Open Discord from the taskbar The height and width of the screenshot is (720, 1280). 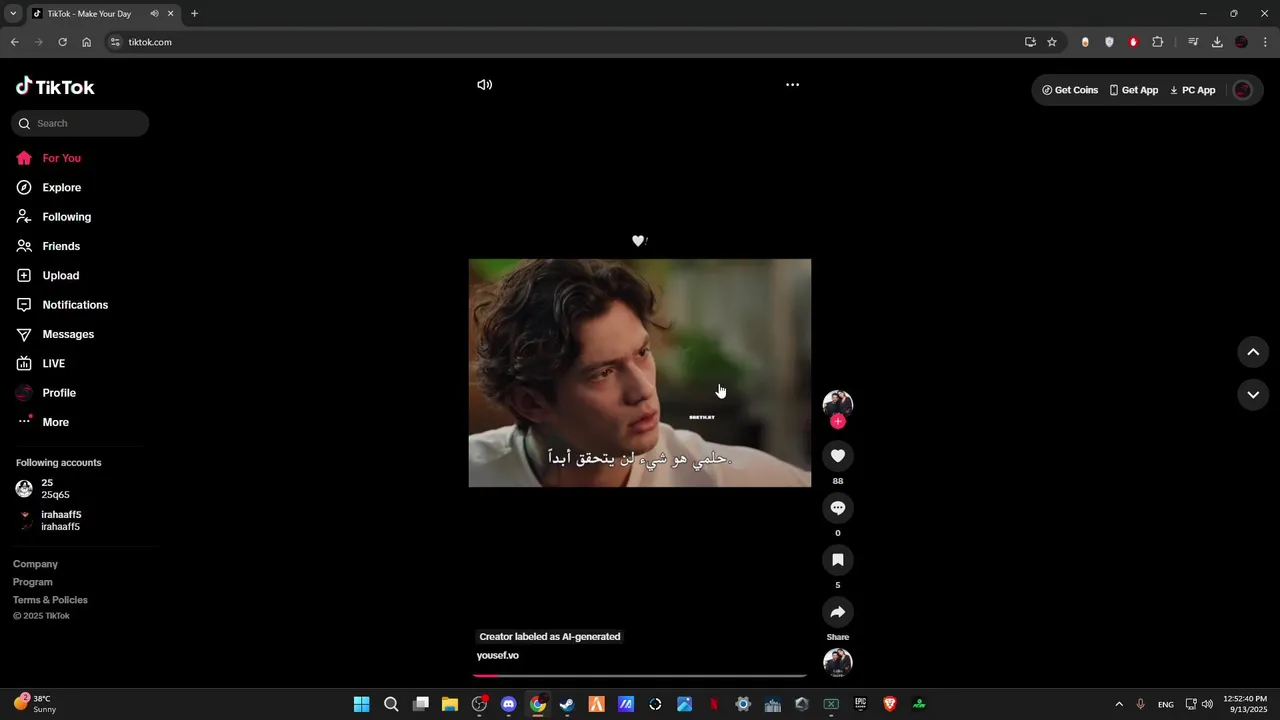coord(509,704)
